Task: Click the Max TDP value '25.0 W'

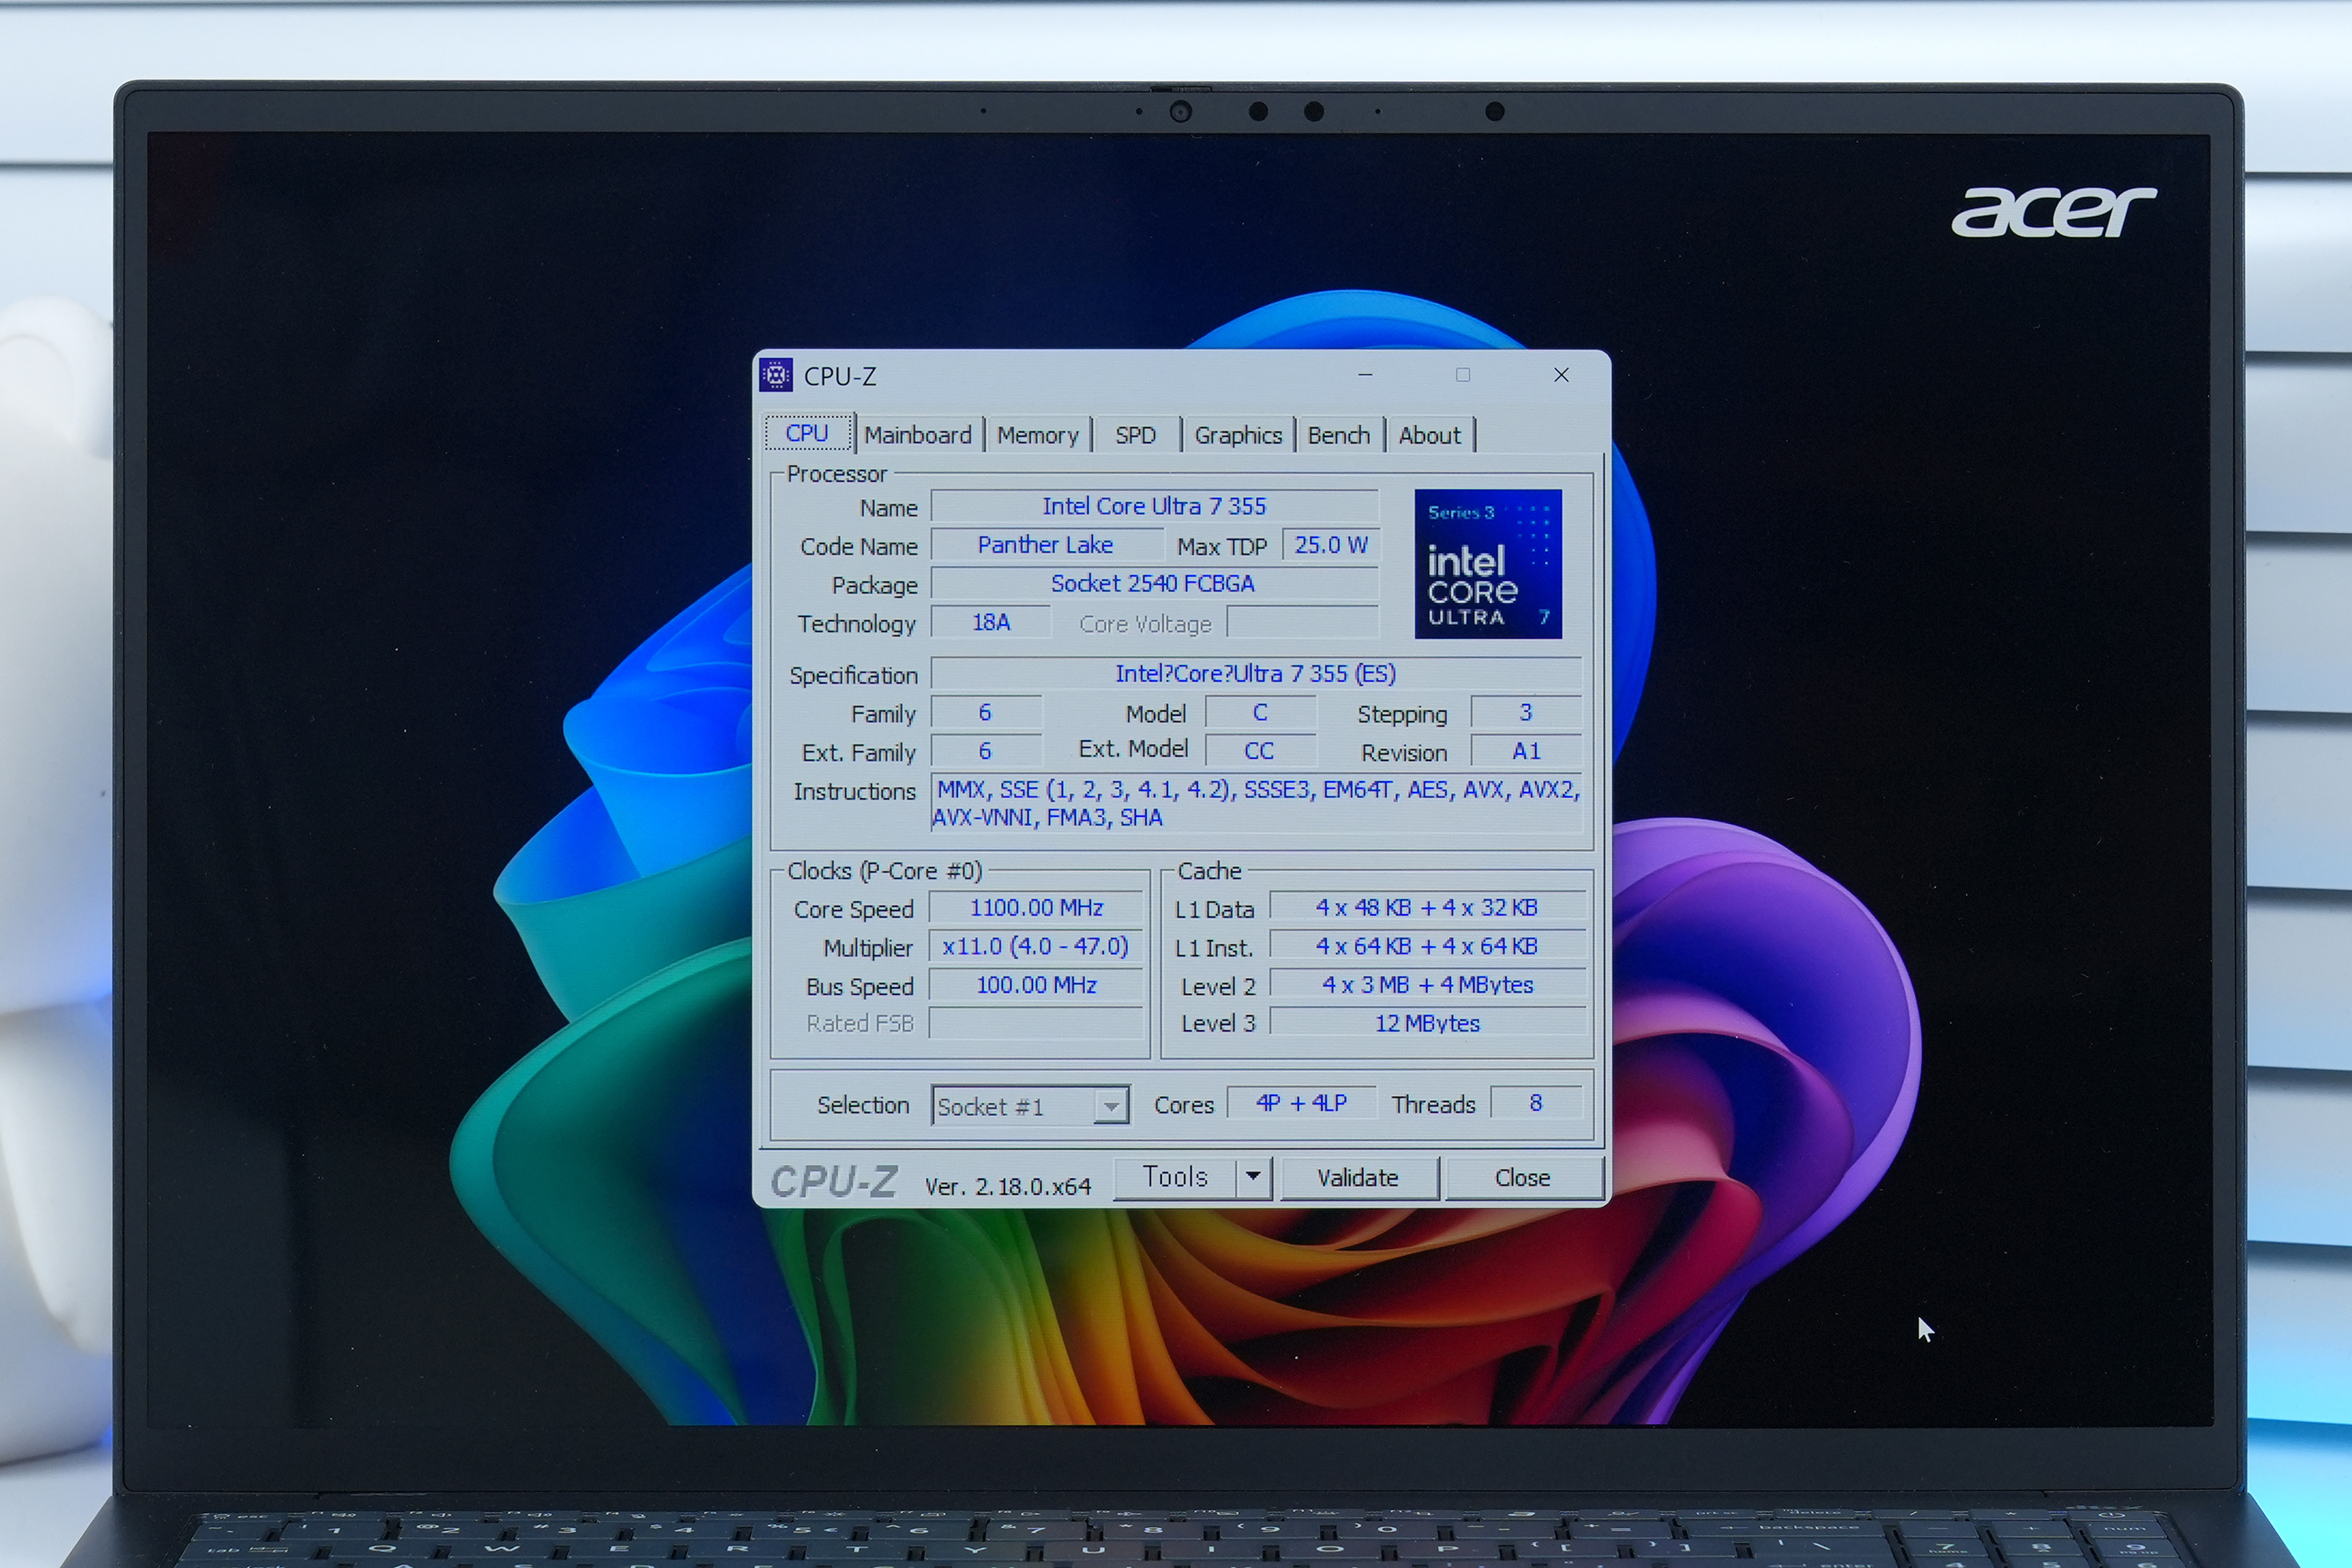Action: click(1331, 545)
